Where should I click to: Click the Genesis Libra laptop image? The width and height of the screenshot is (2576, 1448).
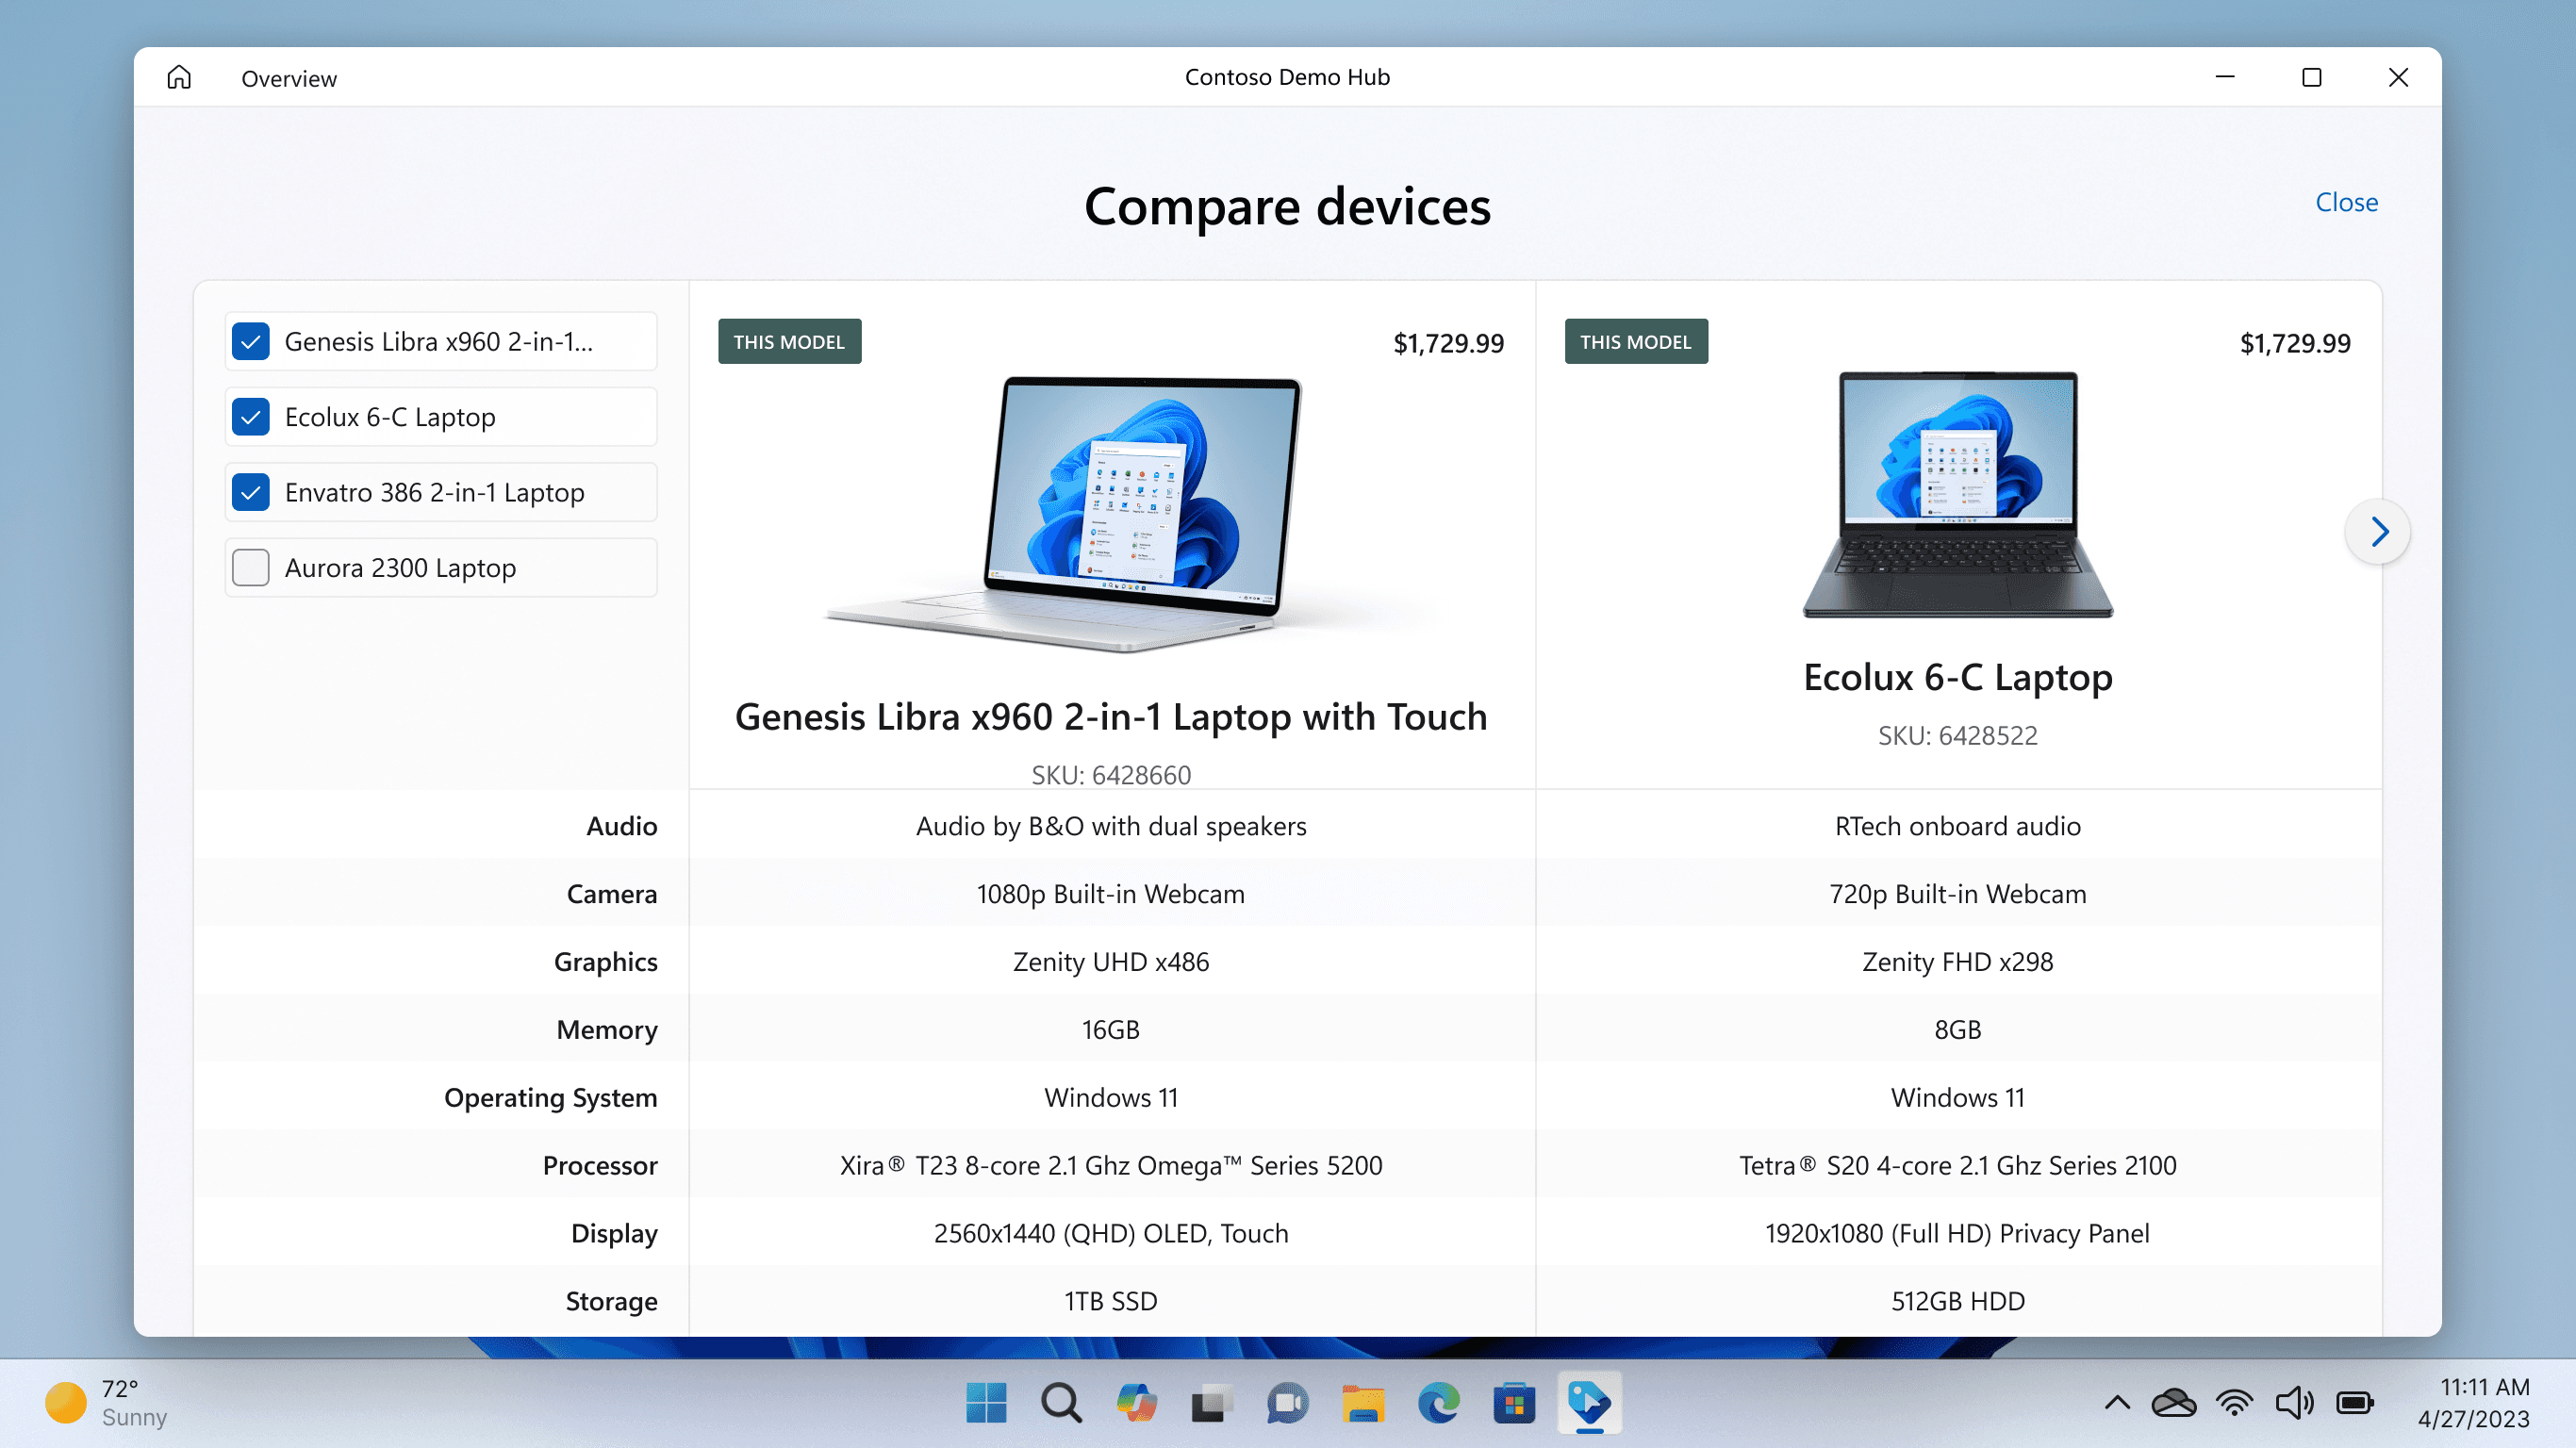pyautogui.click(x=1110, y=513)
